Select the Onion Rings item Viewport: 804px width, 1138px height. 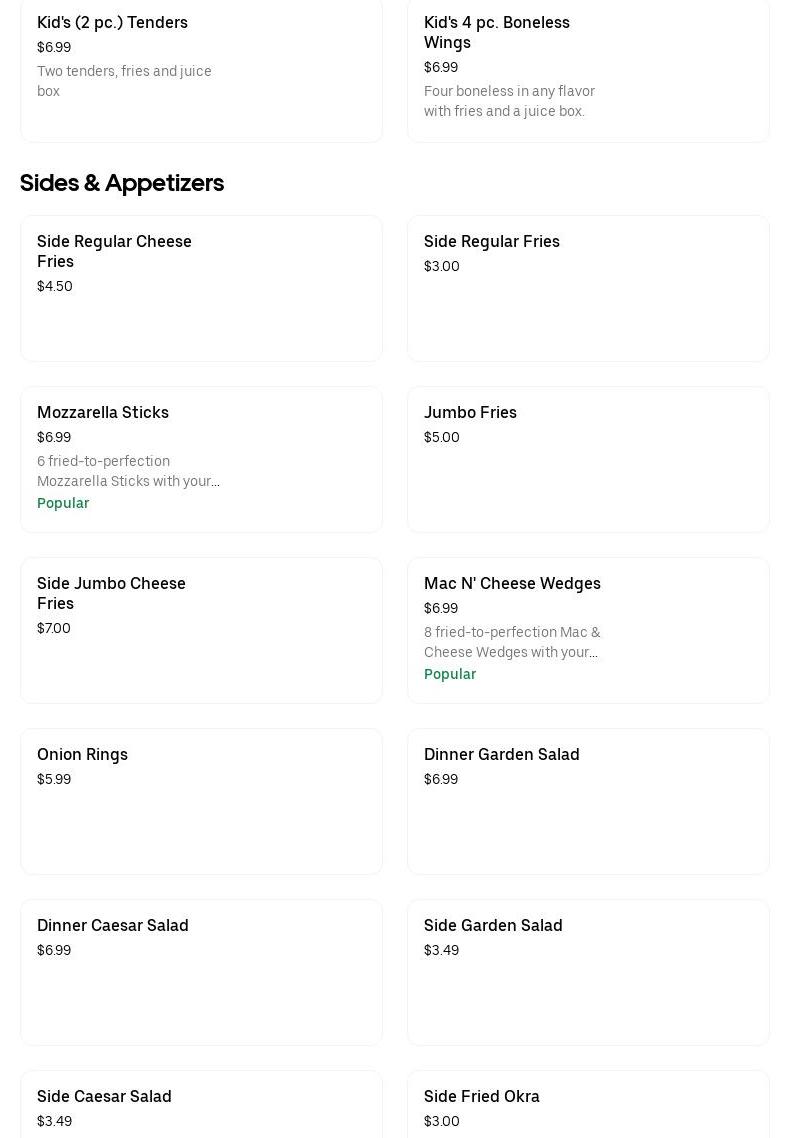201,801
